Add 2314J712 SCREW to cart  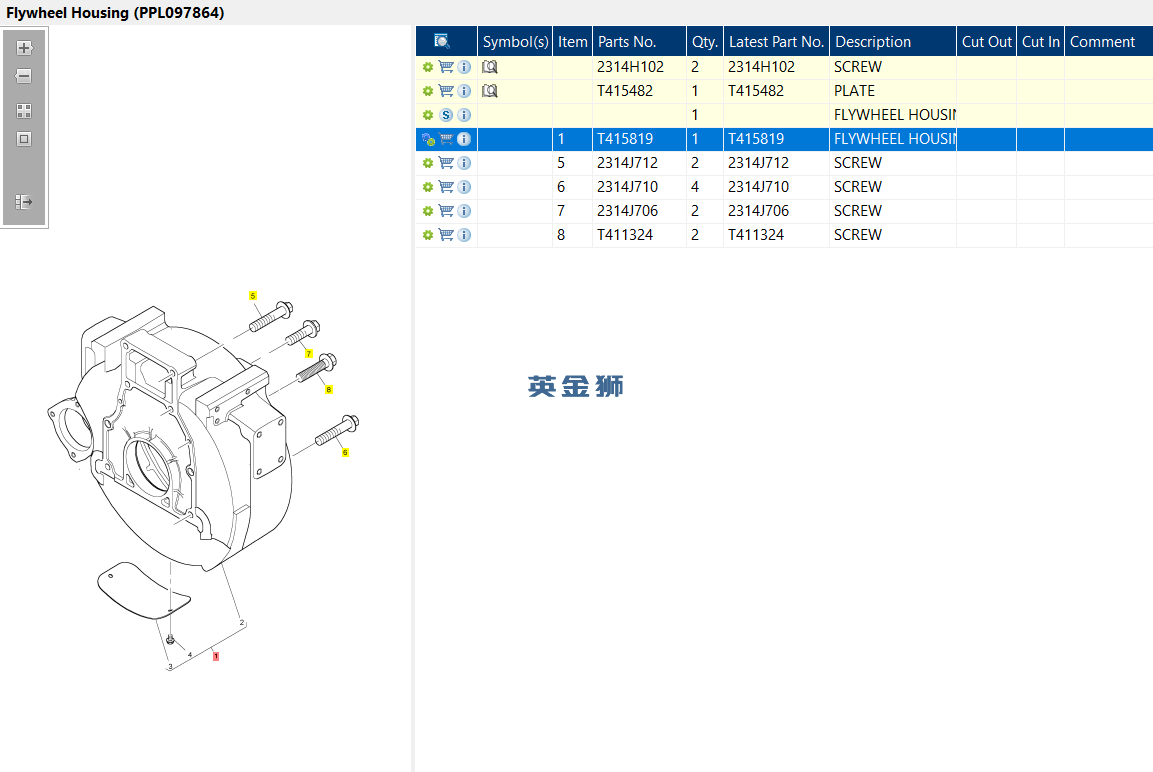tap(446, 163)
